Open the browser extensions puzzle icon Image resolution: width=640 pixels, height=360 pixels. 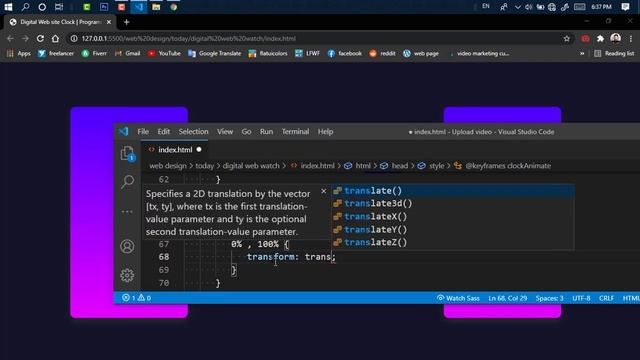pyautogui.click(x=600, y=38)
